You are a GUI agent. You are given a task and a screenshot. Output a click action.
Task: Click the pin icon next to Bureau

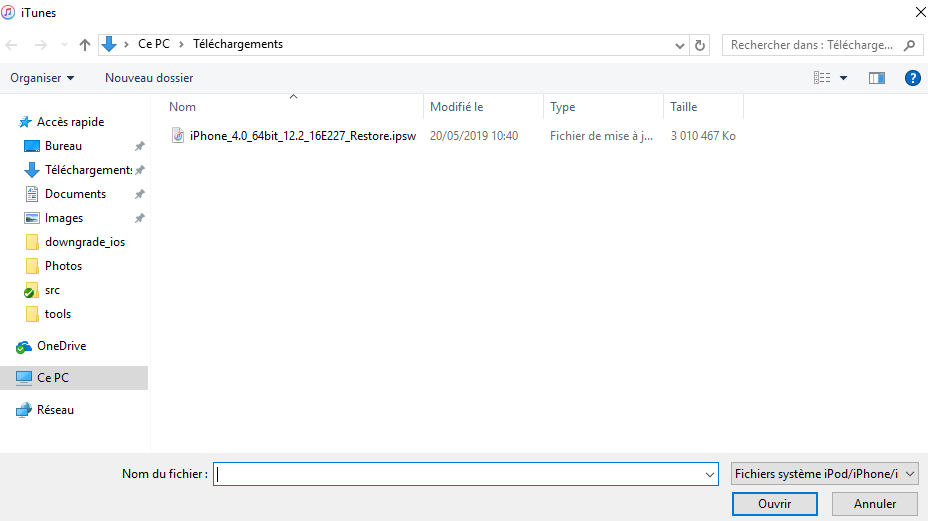click(140, 146)
